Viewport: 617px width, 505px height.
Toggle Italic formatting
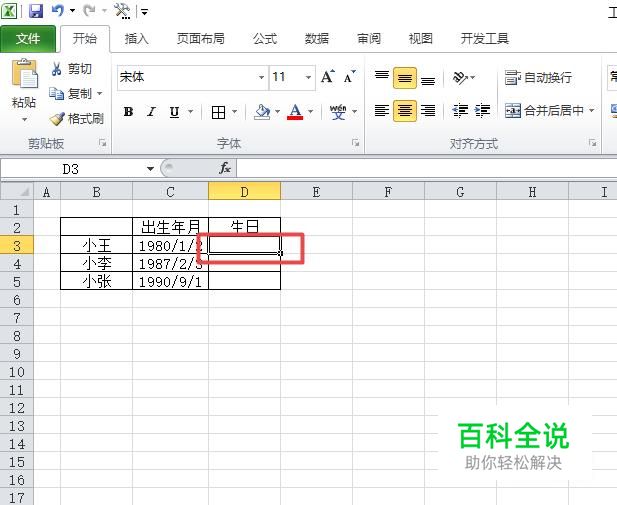(x=151, y=112)
